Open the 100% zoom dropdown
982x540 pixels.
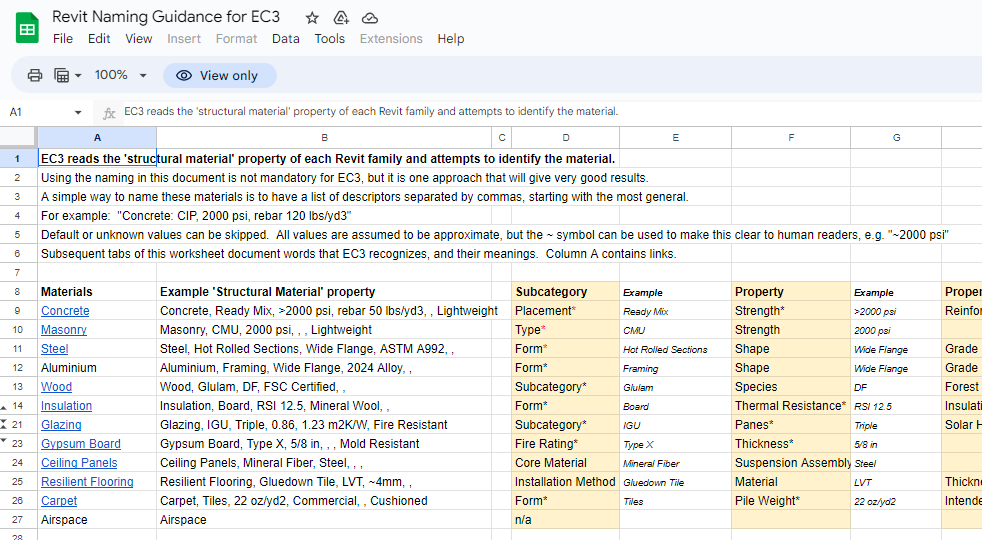pyautogui.click(x=120, y=75)
